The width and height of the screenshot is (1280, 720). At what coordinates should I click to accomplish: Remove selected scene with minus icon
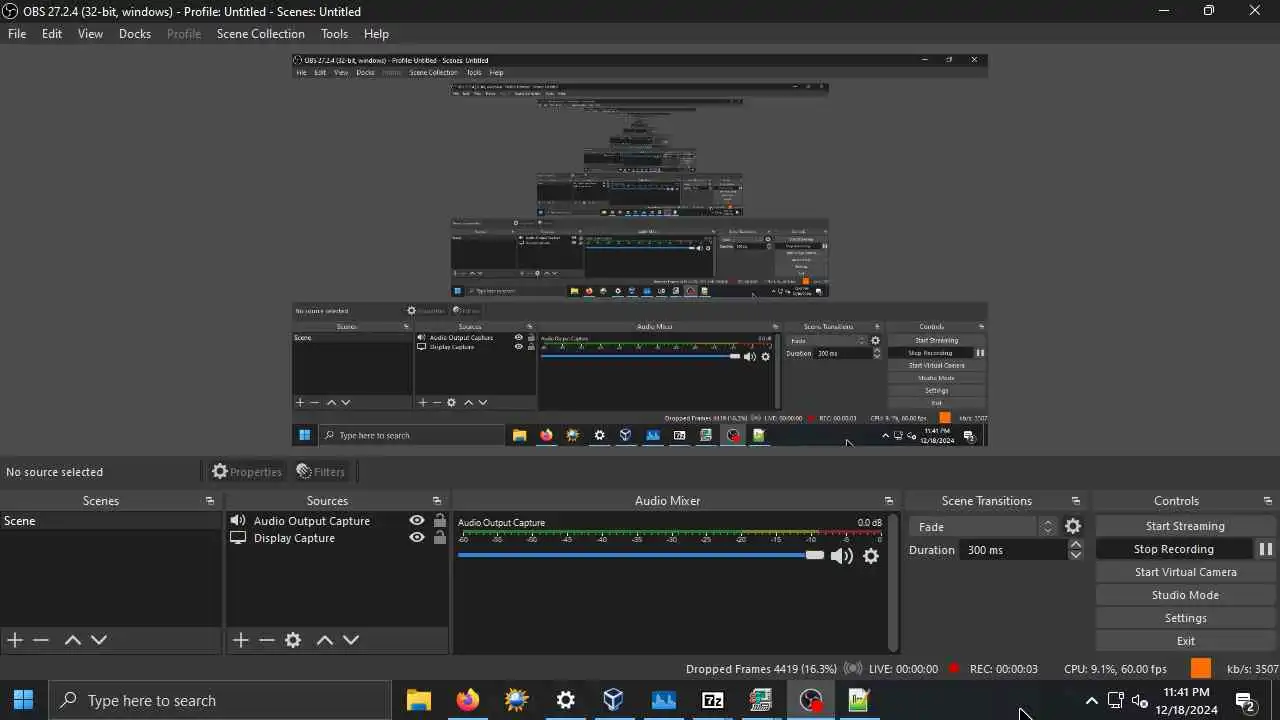tap(41, 640)
